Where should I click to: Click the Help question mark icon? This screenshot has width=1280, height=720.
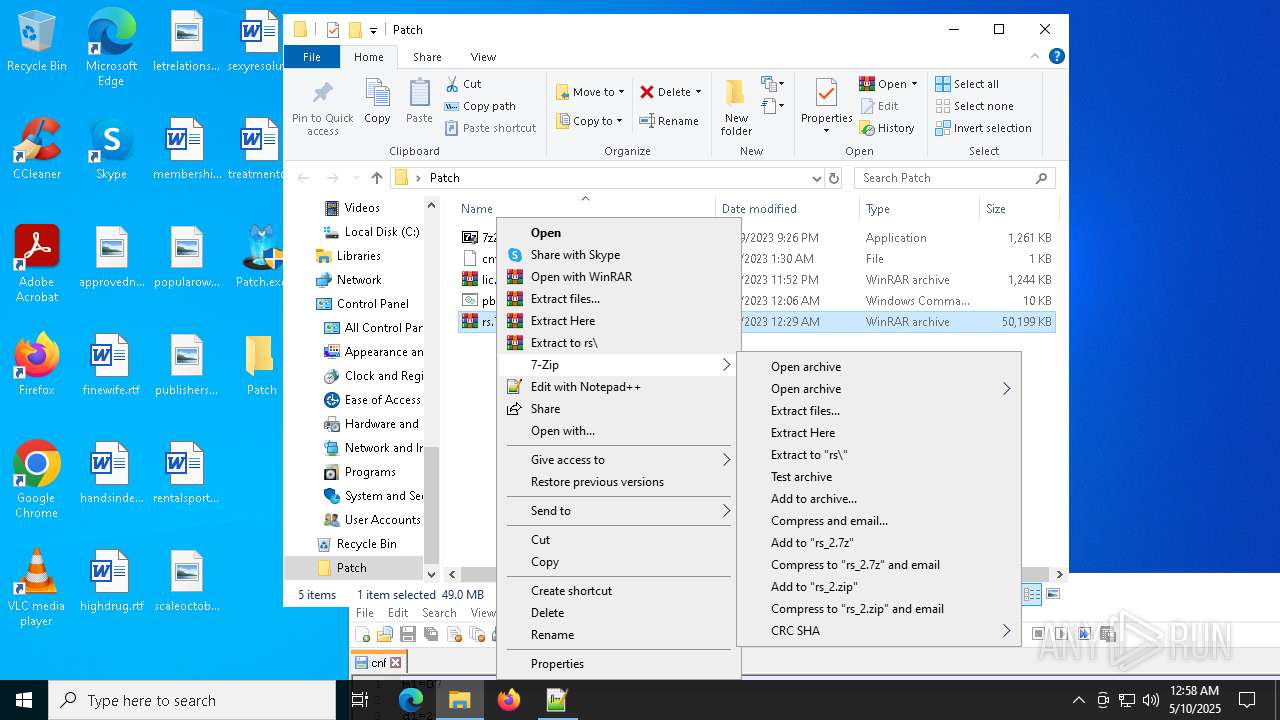(1056, 57)
